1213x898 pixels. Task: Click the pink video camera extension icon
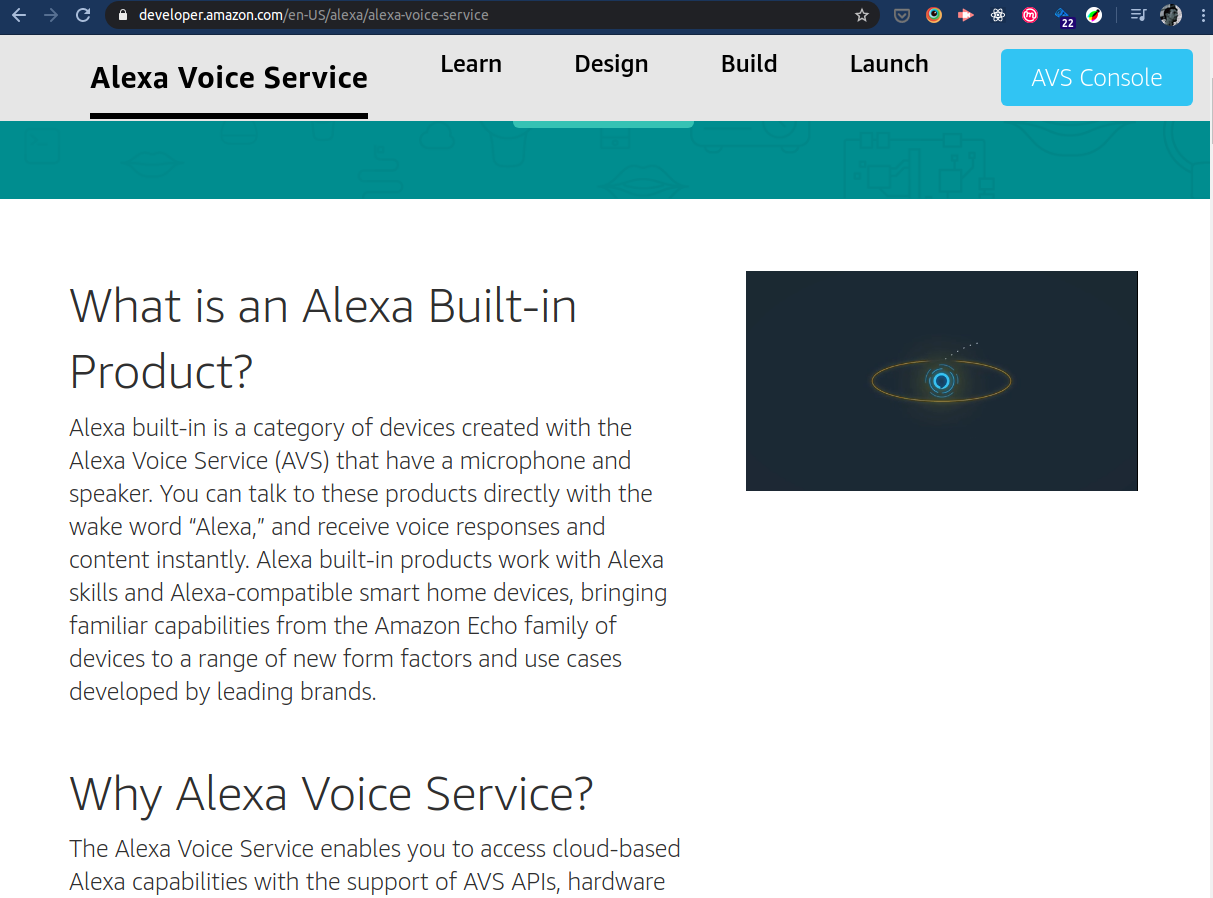point(966,15)
